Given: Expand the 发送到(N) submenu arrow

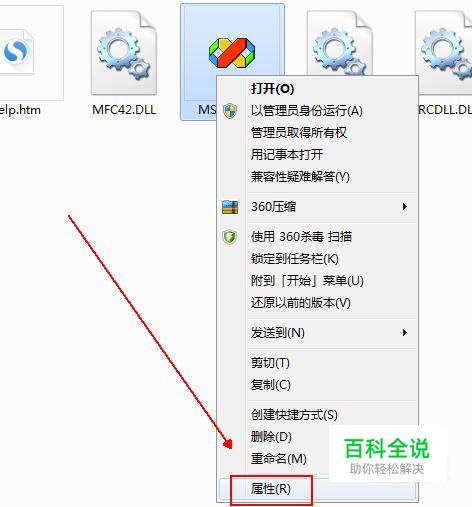Looking at the screenshot, I should point(405,333).
